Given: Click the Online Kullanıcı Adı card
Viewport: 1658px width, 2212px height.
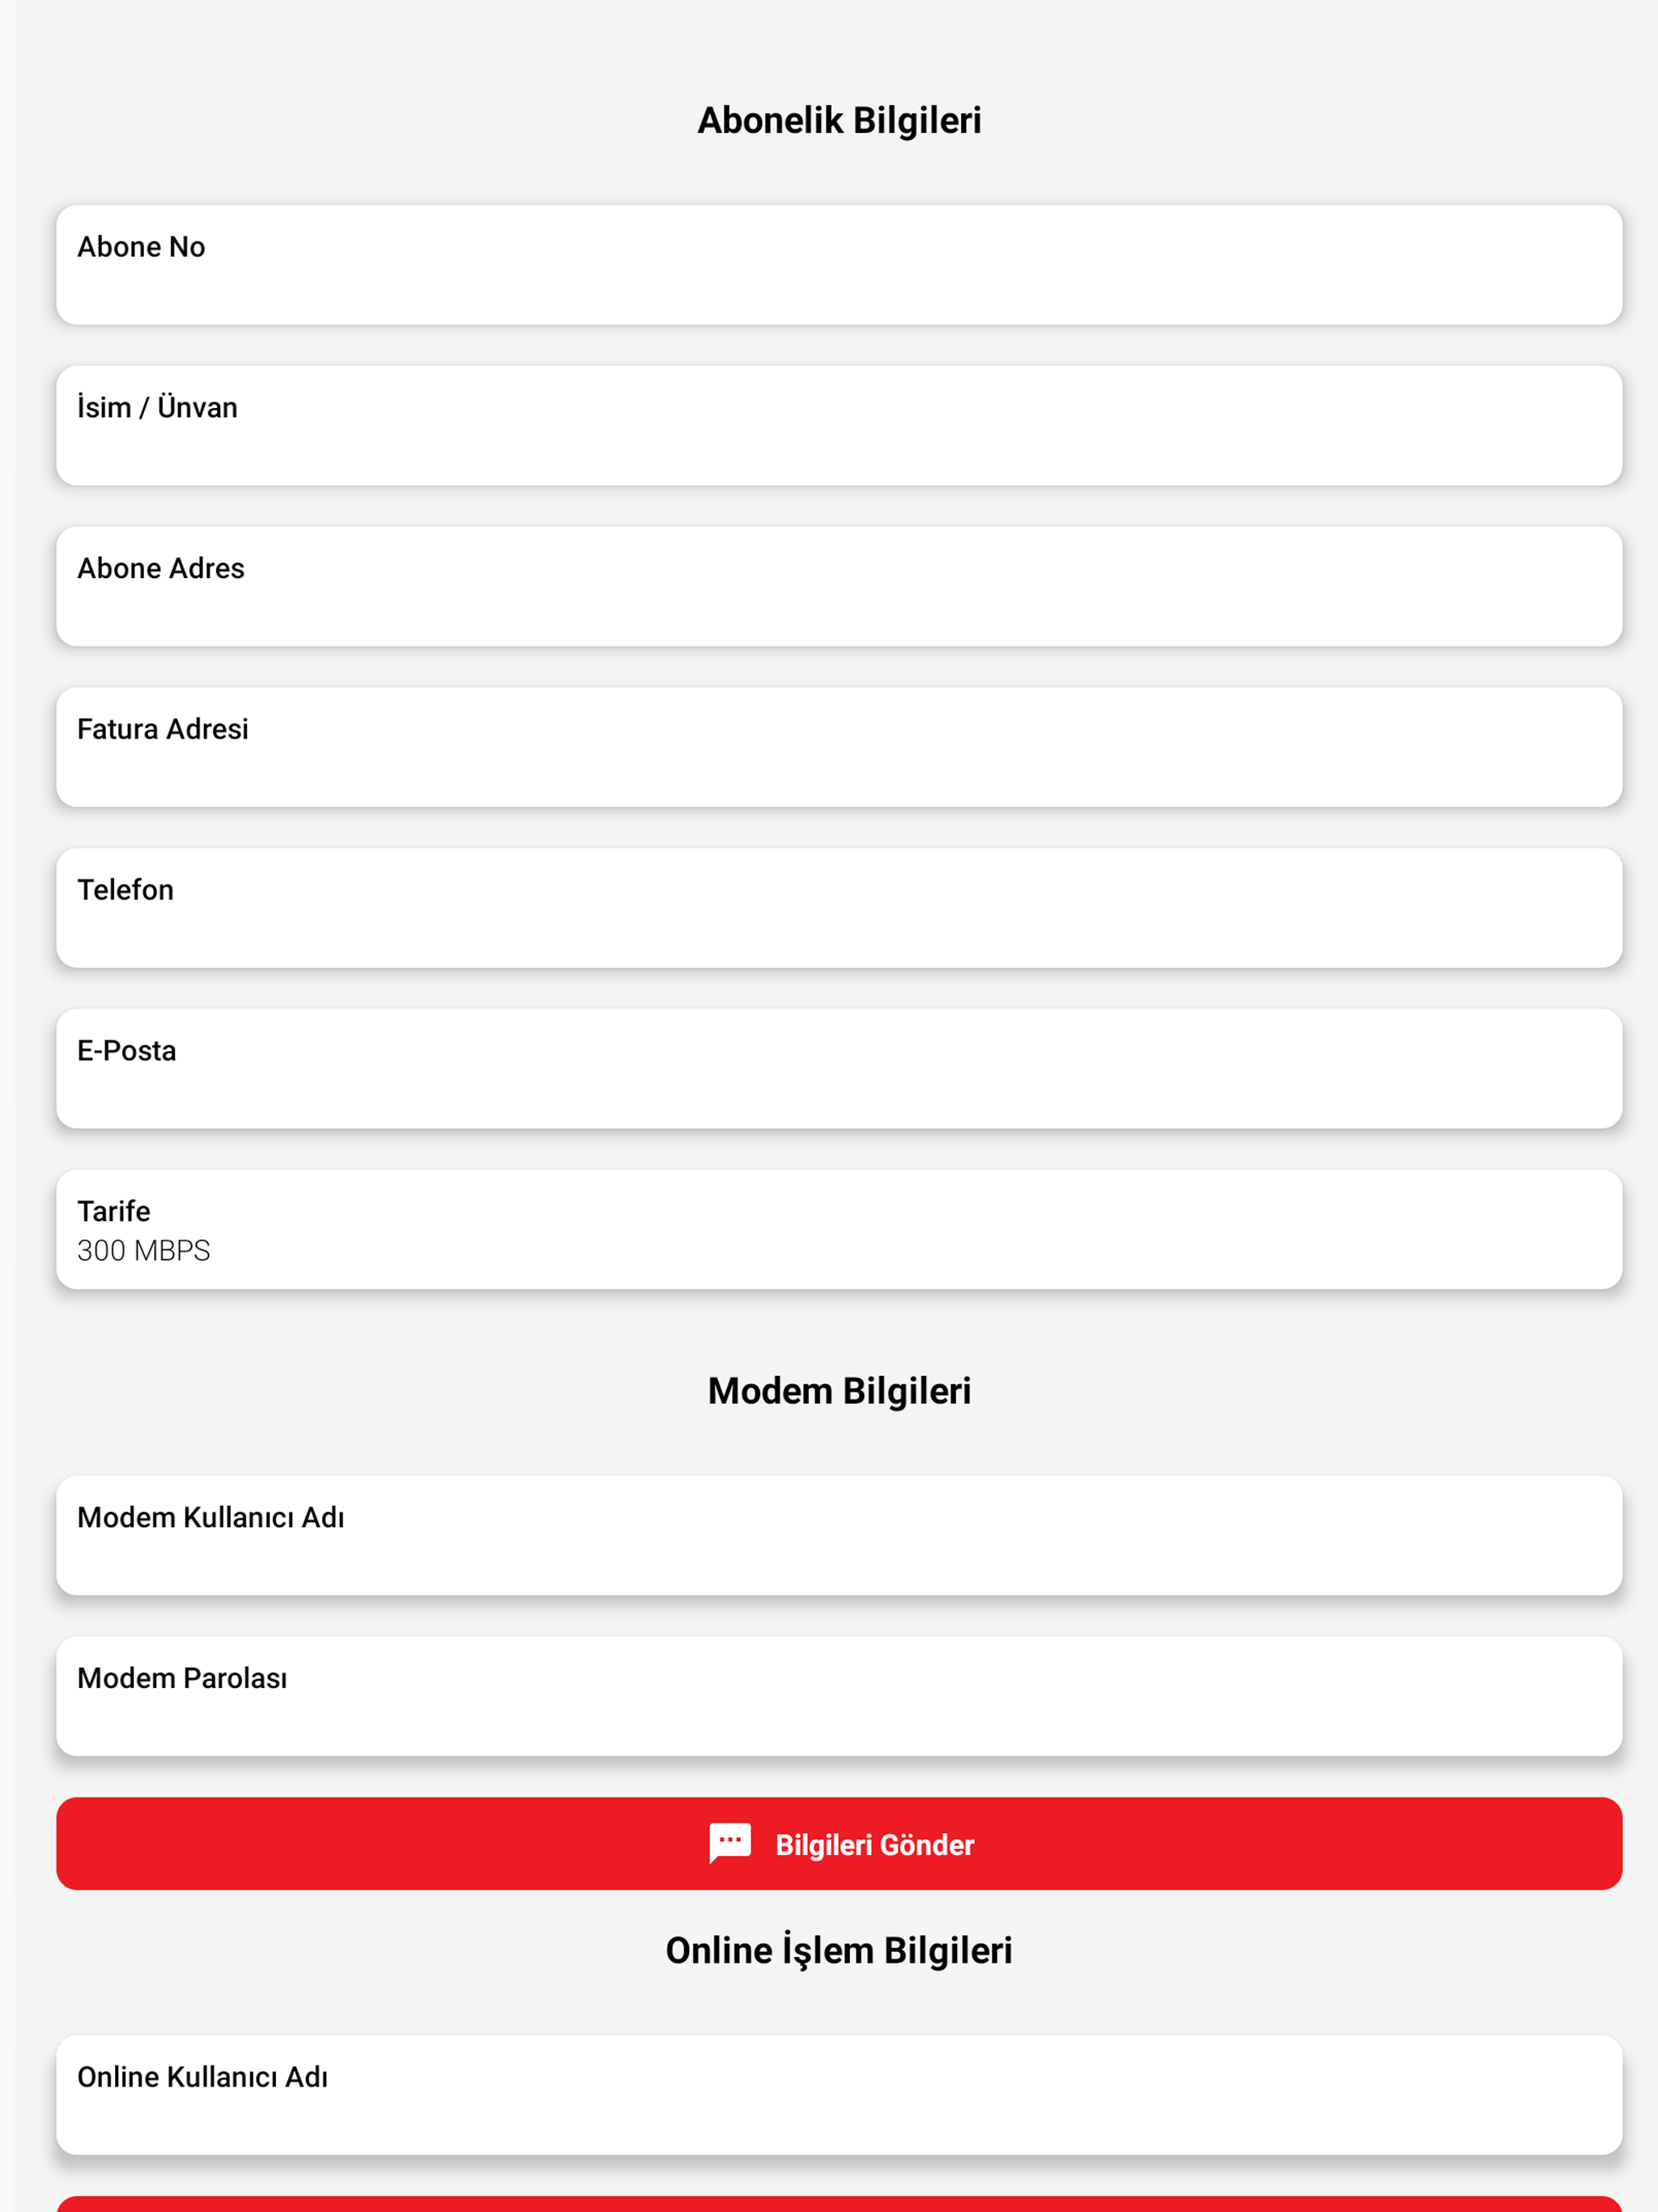Looking at the screenshot, I should click(839, 2095).
